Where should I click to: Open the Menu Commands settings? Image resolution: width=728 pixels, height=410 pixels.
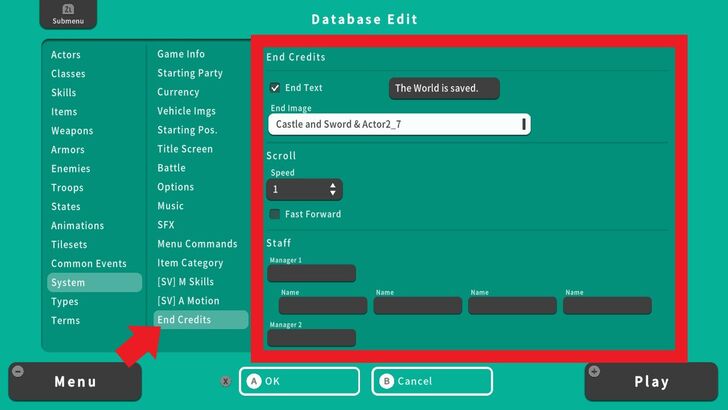197,244
